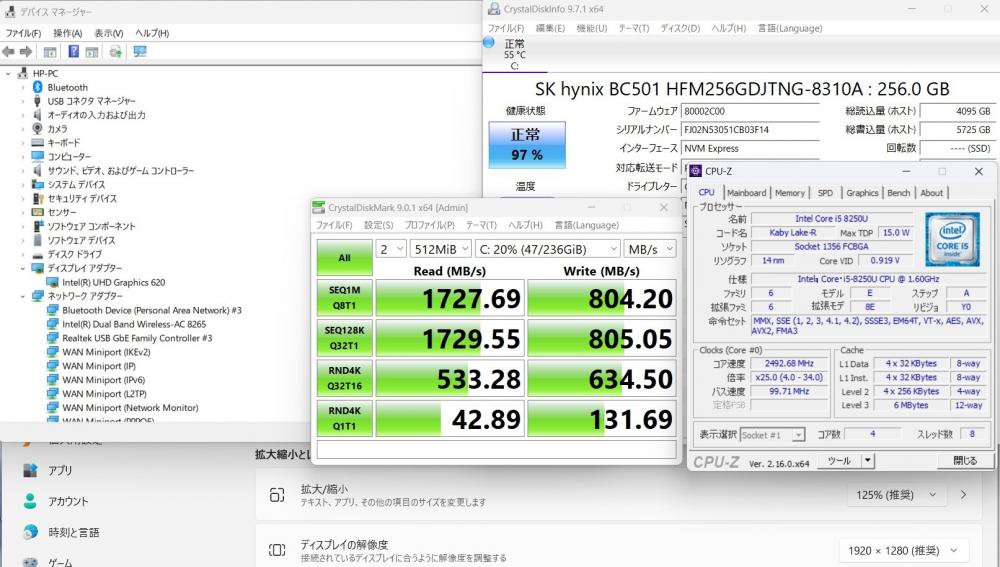Select the Bluetooth category icon in device tree

click(x=38, y=87)
